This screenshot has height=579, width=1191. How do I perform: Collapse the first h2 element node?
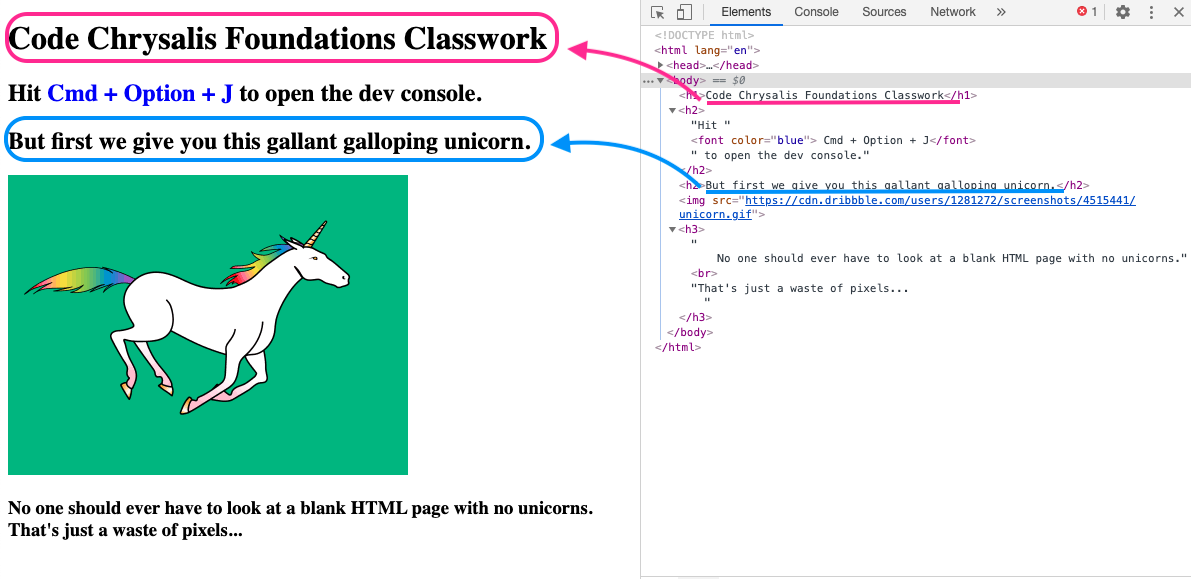pos(673,110)
